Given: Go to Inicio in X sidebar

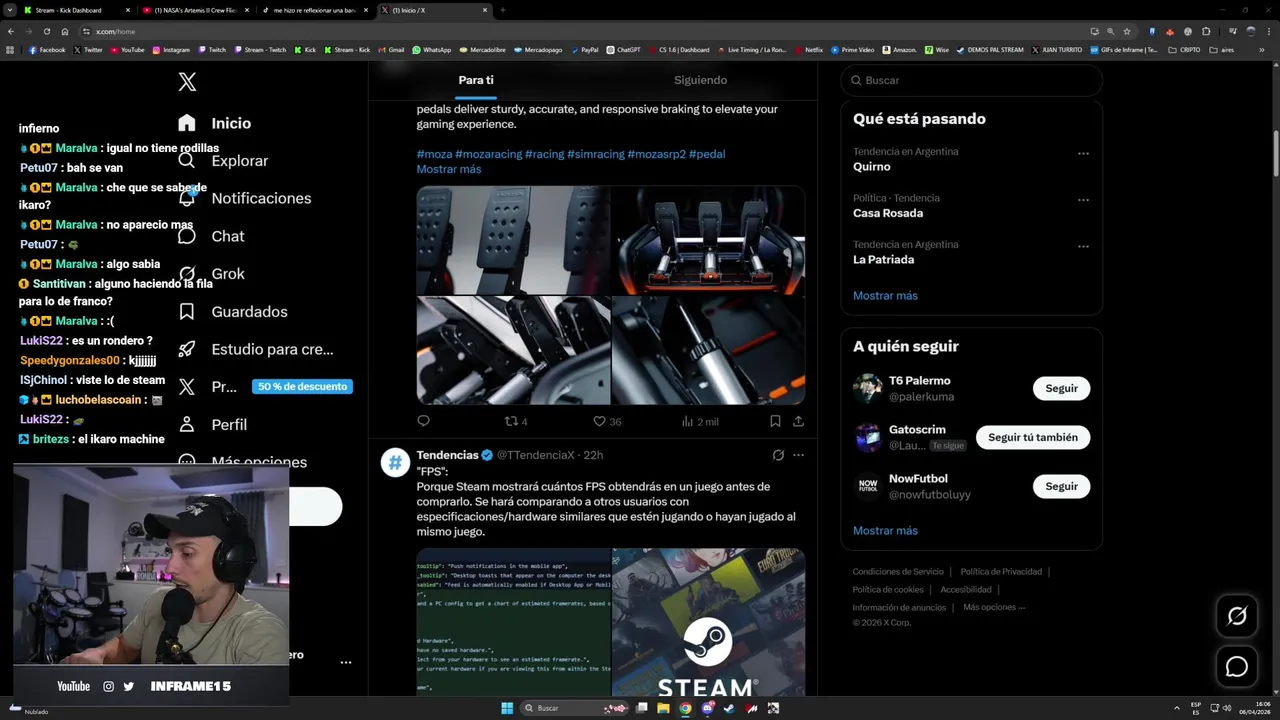Looking at the screenshot, I should pyautogui.click(x=215, y=123).
